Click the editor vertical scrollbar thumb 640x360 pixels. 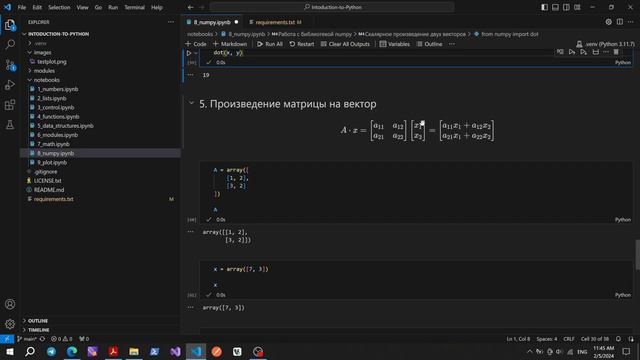coord(637,255)
